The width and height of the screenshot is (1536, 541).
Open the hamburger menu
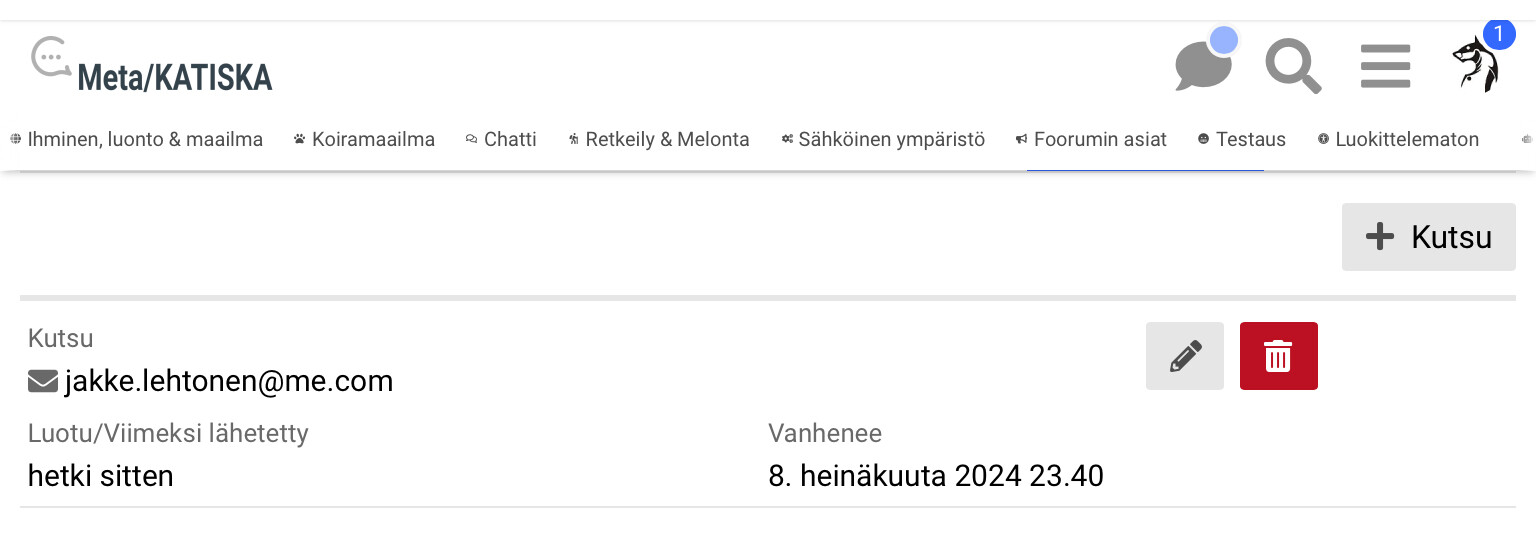coord(1385,66)
